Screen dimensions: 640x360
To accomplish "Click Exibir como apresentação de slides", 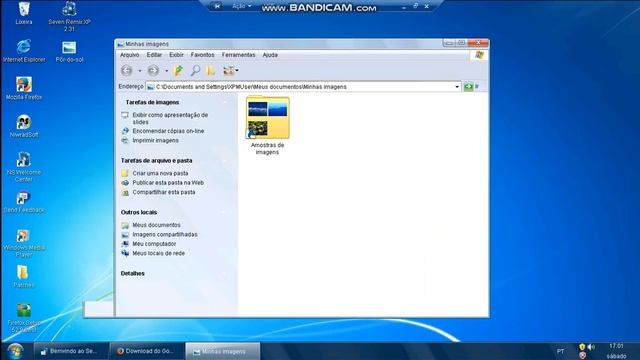I will pyautogui.click(x=170, y=118).
